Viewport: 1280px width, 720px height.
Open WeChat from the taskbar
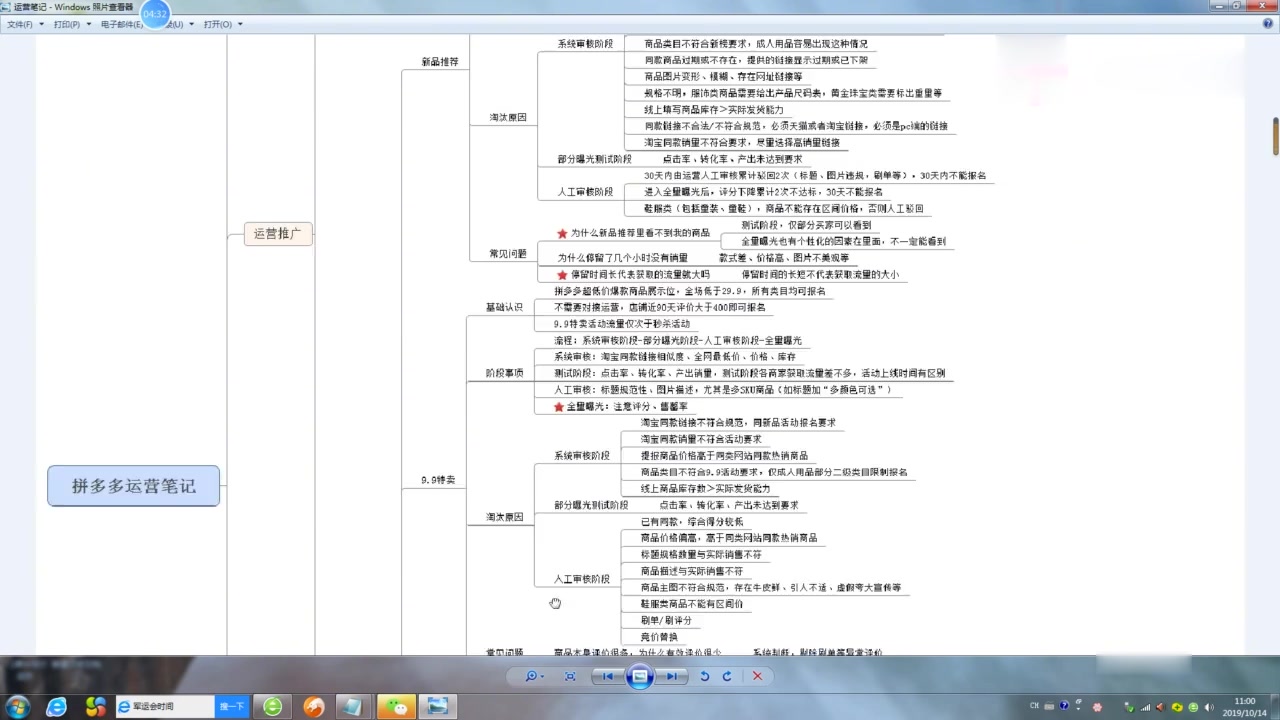point(397,706)
